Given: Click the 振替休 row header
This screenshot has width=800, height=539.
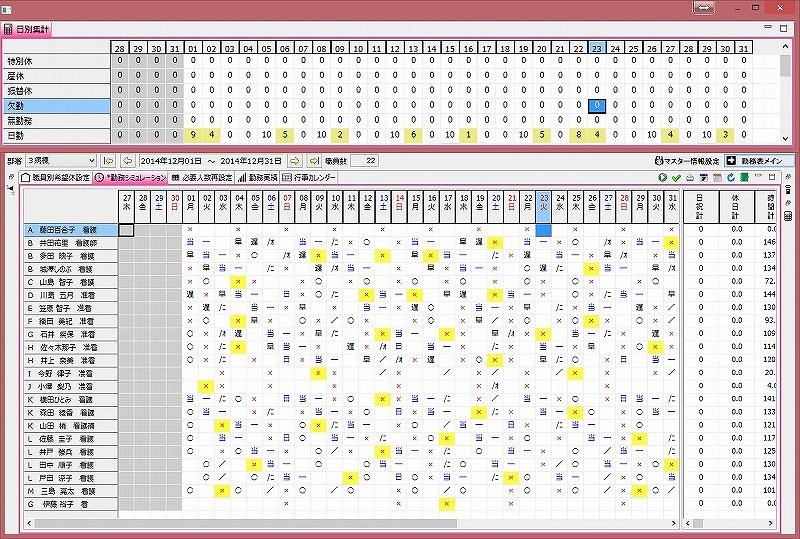Looking at the screenshot, I should 57,91.
